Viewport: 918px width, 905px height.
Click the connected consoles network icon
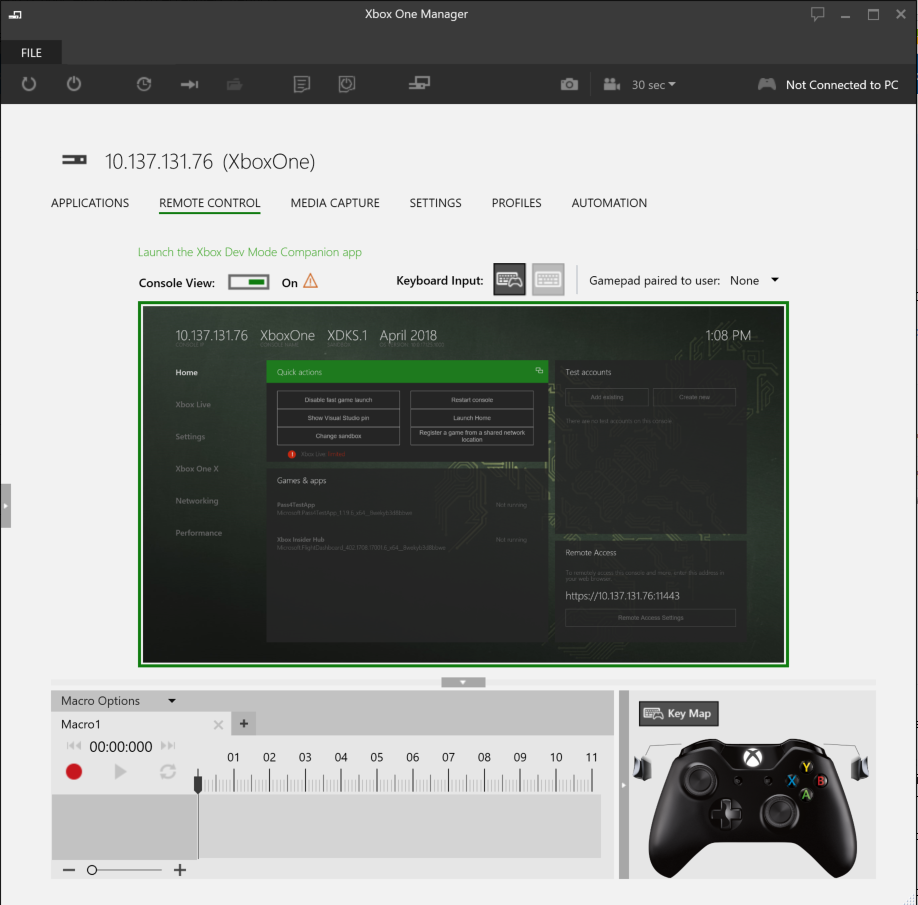(x=419, y=83)
